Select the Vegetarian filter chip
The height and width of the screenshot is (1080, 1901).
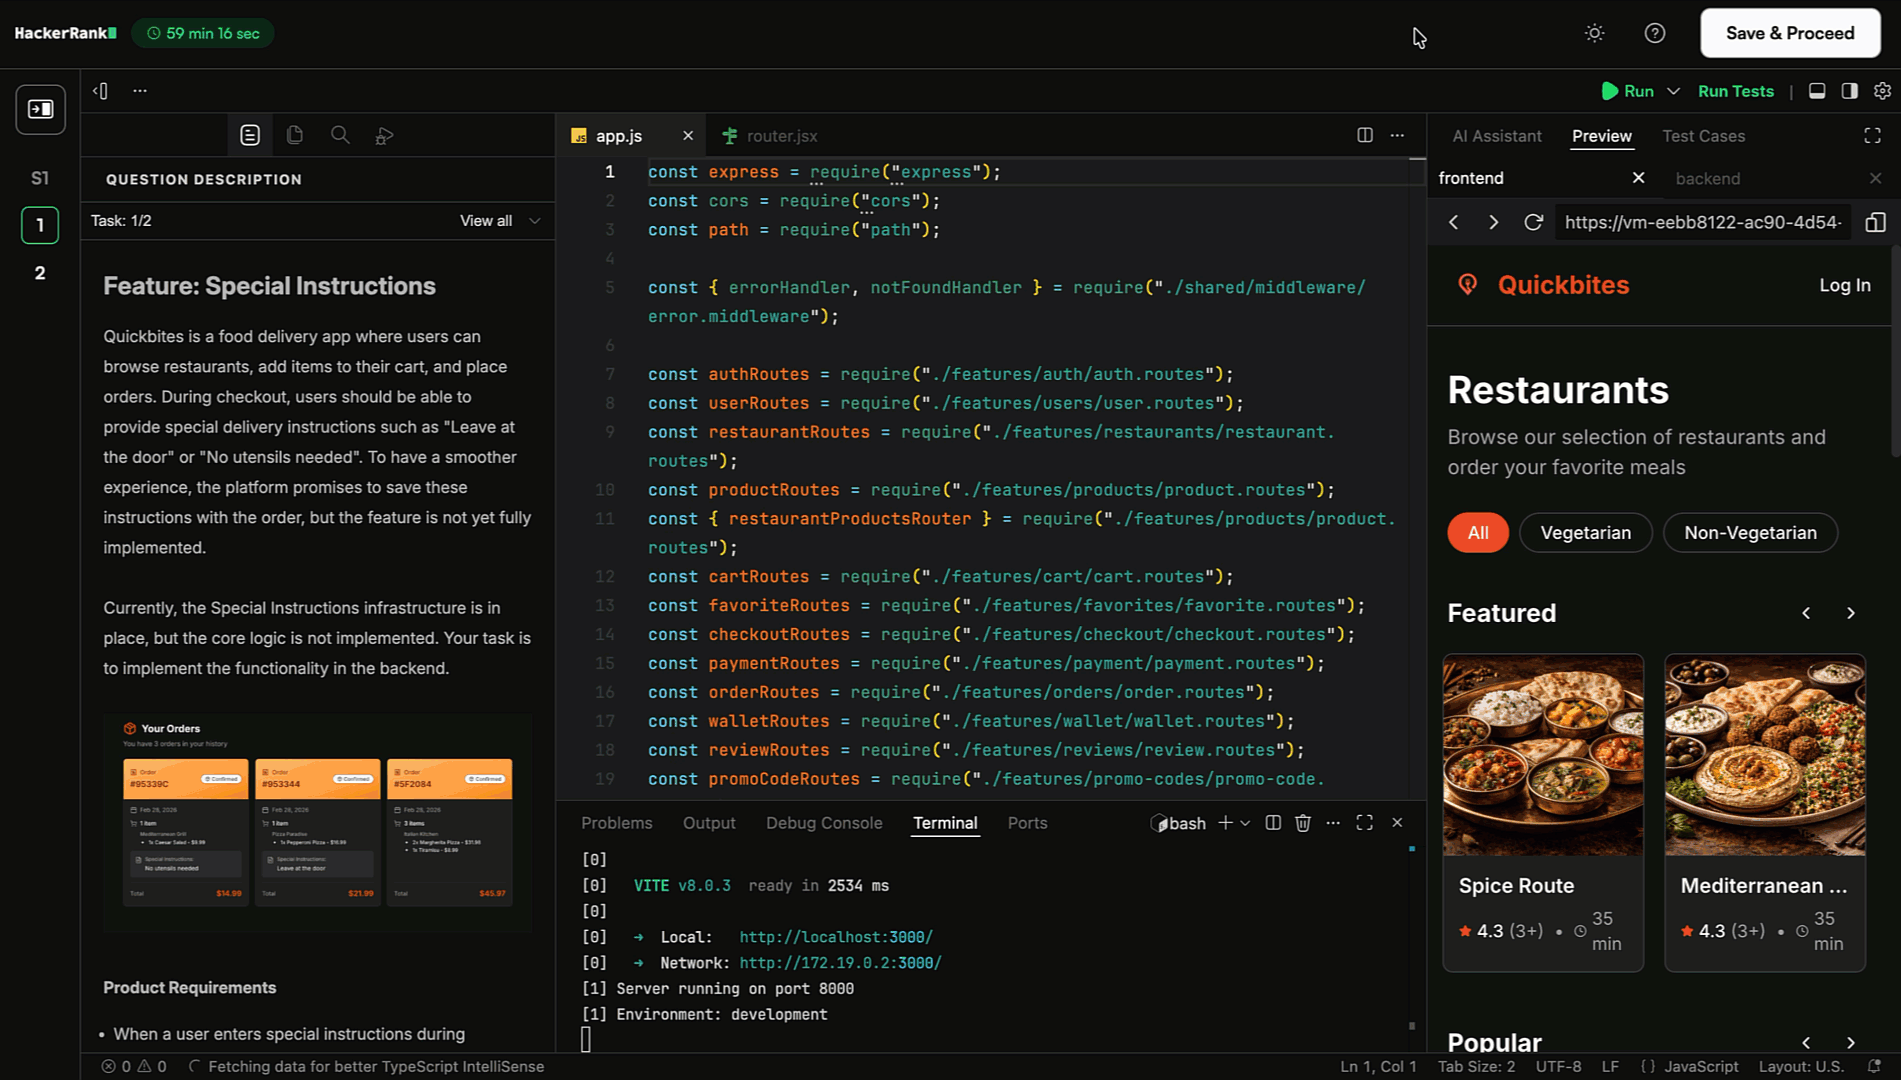(1585, 533)
